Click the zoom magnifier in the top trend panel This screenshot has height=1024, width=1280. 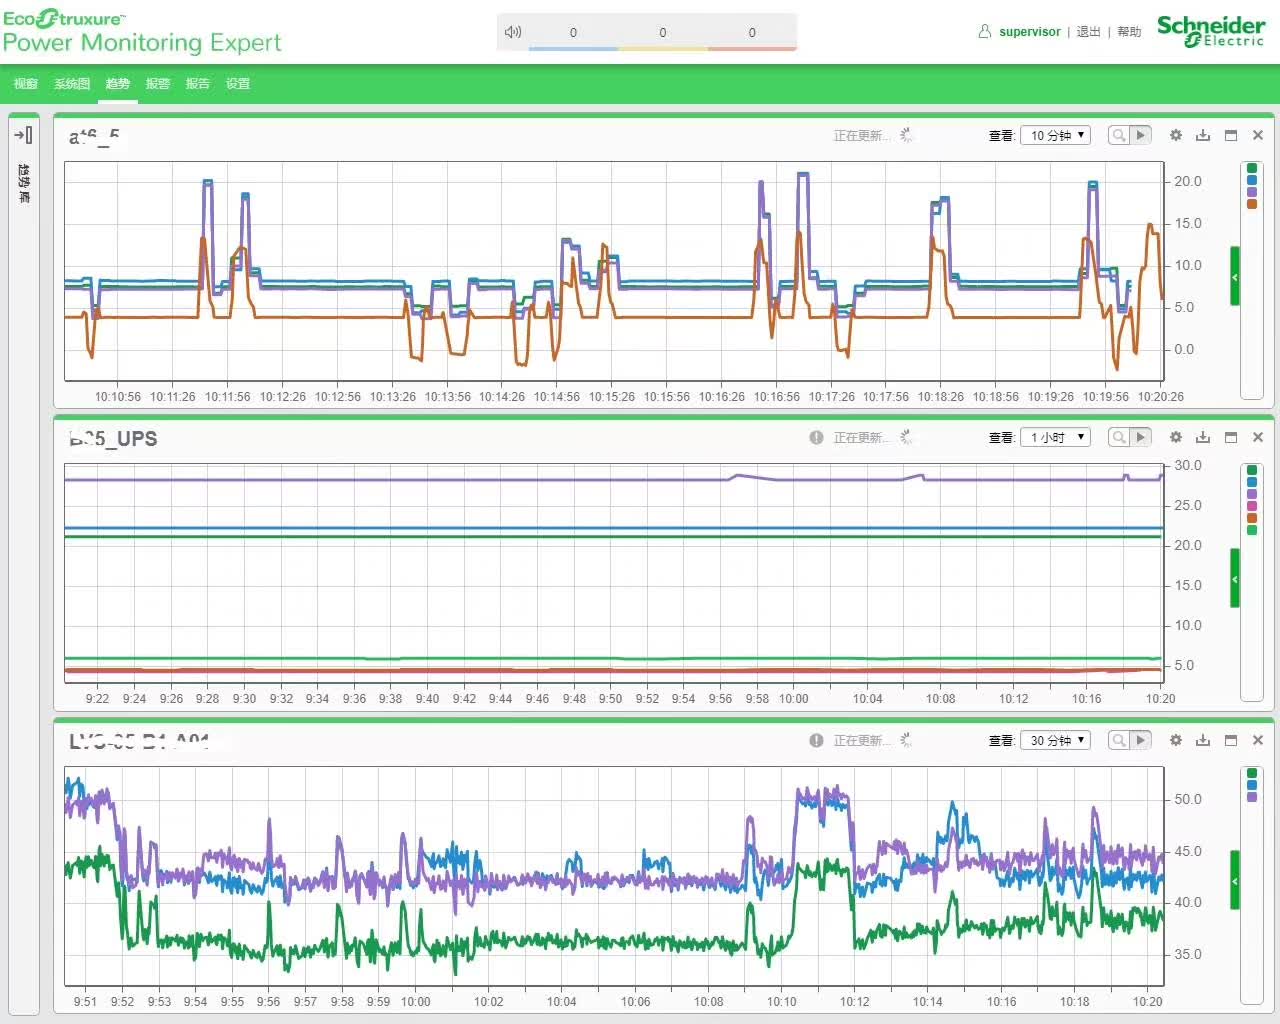tap(1119, 135)
